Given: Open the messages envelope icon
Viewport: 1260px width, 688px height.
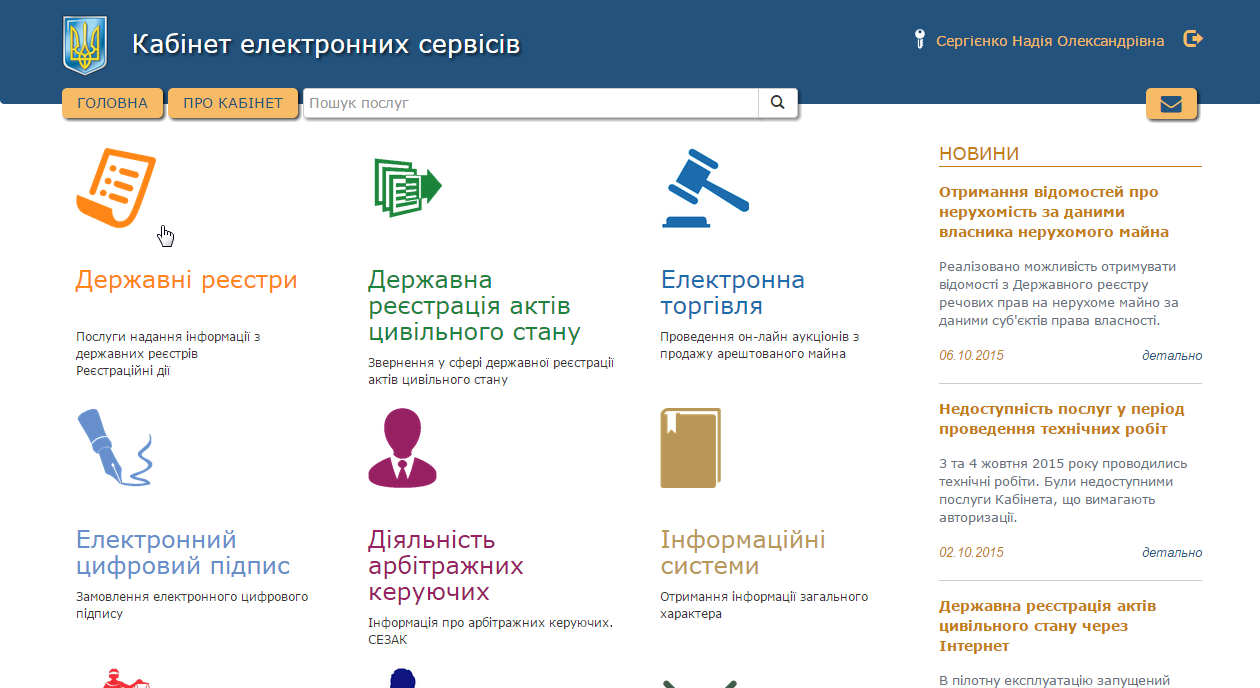Looking at the screenshot, I should point(1171,103).
